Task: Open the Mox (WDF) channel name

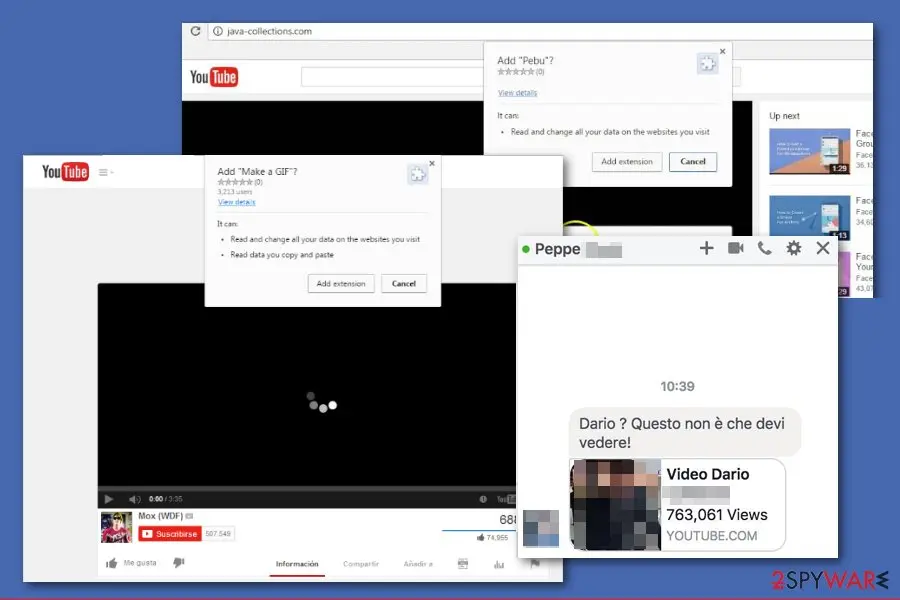Action: 160,516
